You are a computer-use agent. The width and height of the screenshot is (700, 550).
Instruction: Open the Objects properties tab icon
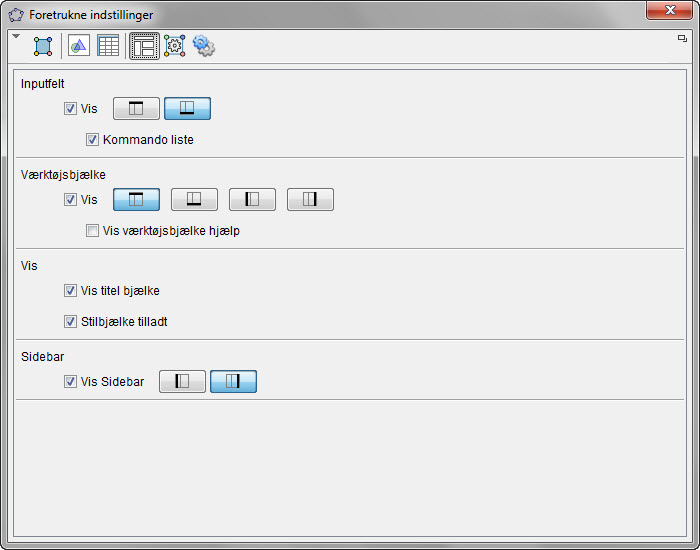43,46
